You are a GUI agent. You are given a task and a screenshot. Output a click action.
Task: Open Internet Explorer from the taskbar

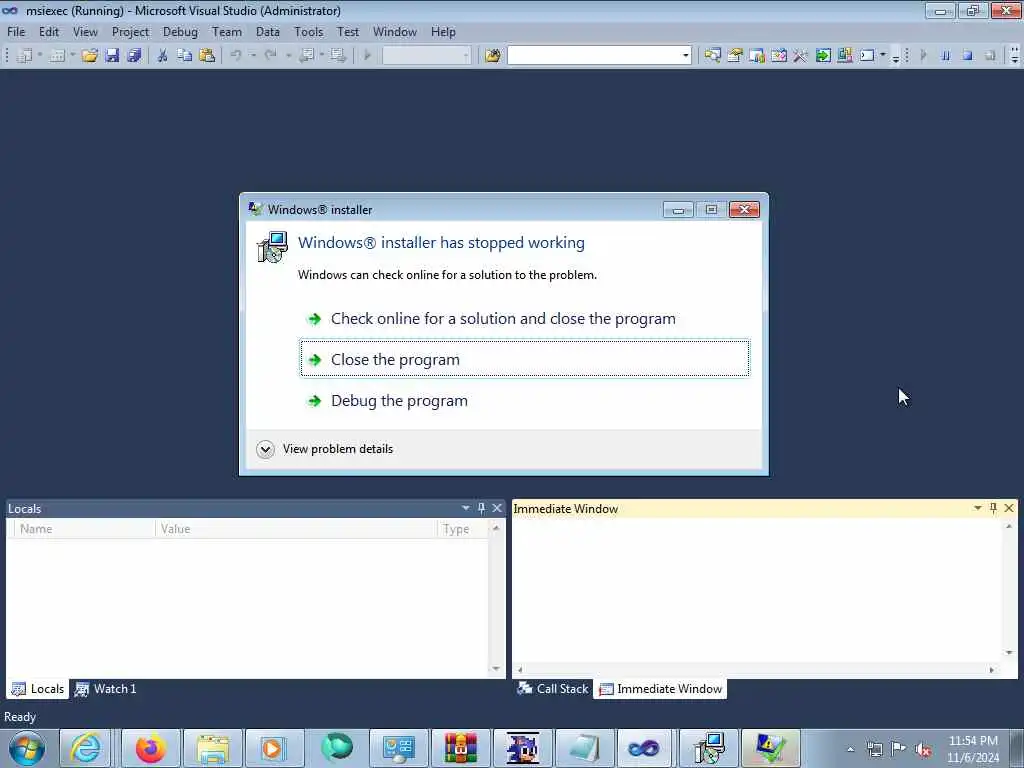[86, 748]
